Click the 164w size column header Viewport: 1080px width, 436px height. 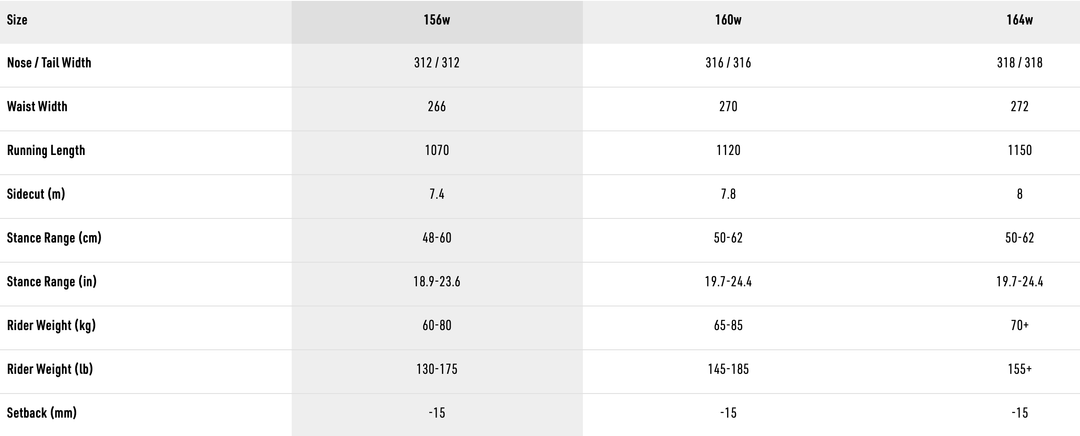click(1019, 20)
